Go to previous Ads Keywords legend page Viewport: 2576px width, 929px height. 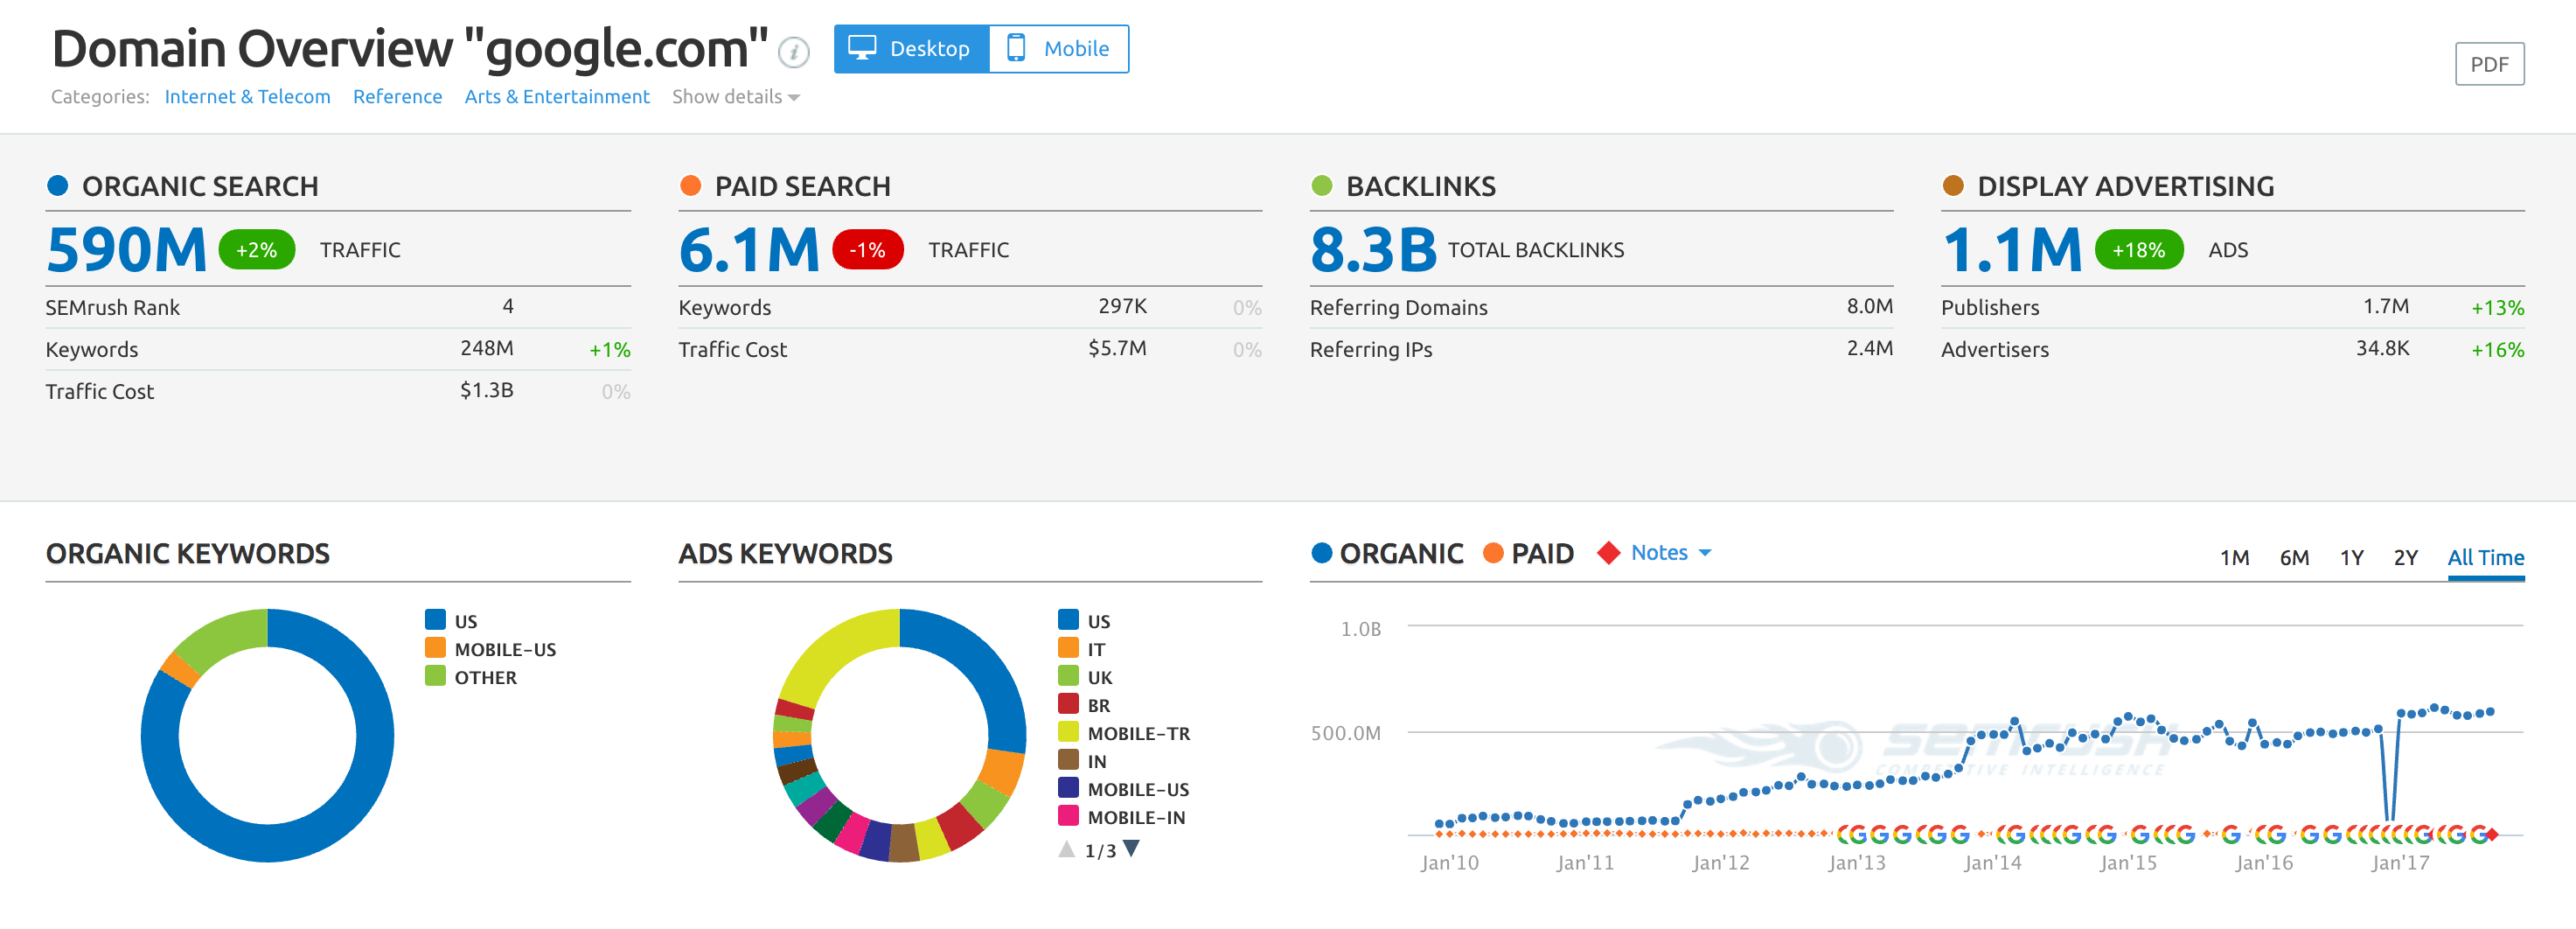[1067, 849]
